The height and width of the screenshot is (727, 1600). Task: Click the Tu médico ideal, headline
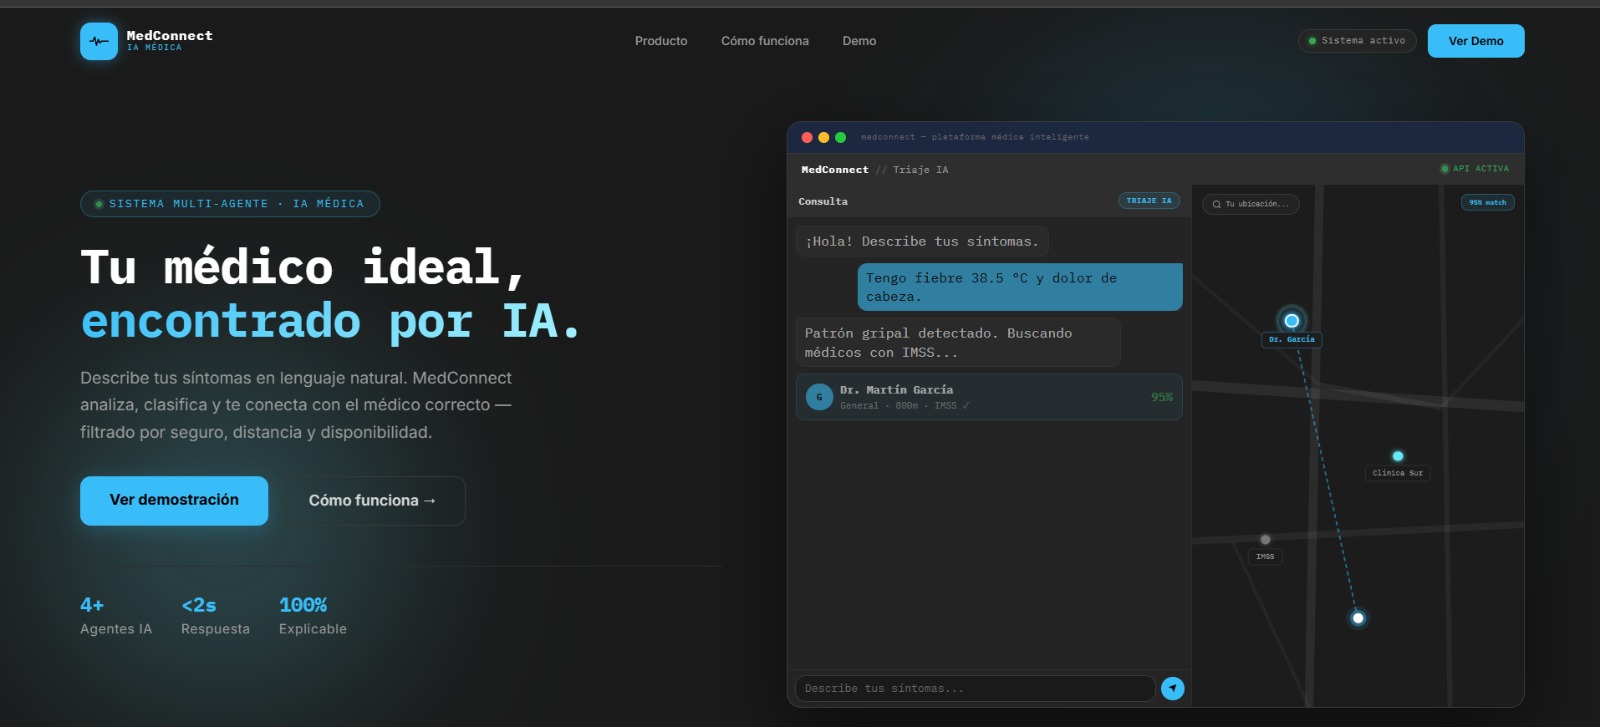pyautogui.click(x=302, y=267)
